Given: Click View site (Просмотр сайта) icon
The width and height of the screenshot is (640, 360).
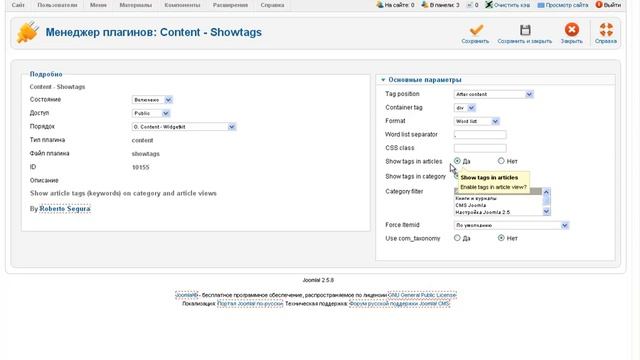Looking at the screenshot, I should point(541,5).
